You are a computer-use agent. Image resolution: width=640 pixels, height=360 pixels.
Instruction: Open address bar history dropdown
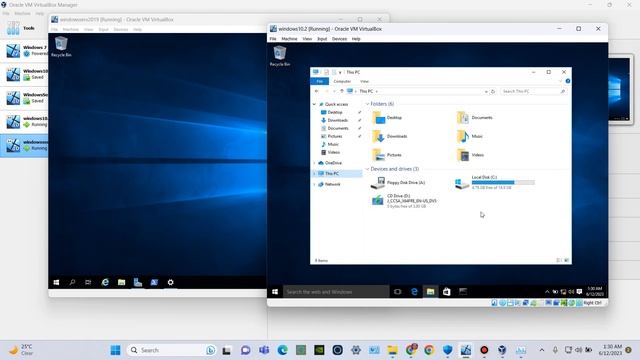coord(486,91)
